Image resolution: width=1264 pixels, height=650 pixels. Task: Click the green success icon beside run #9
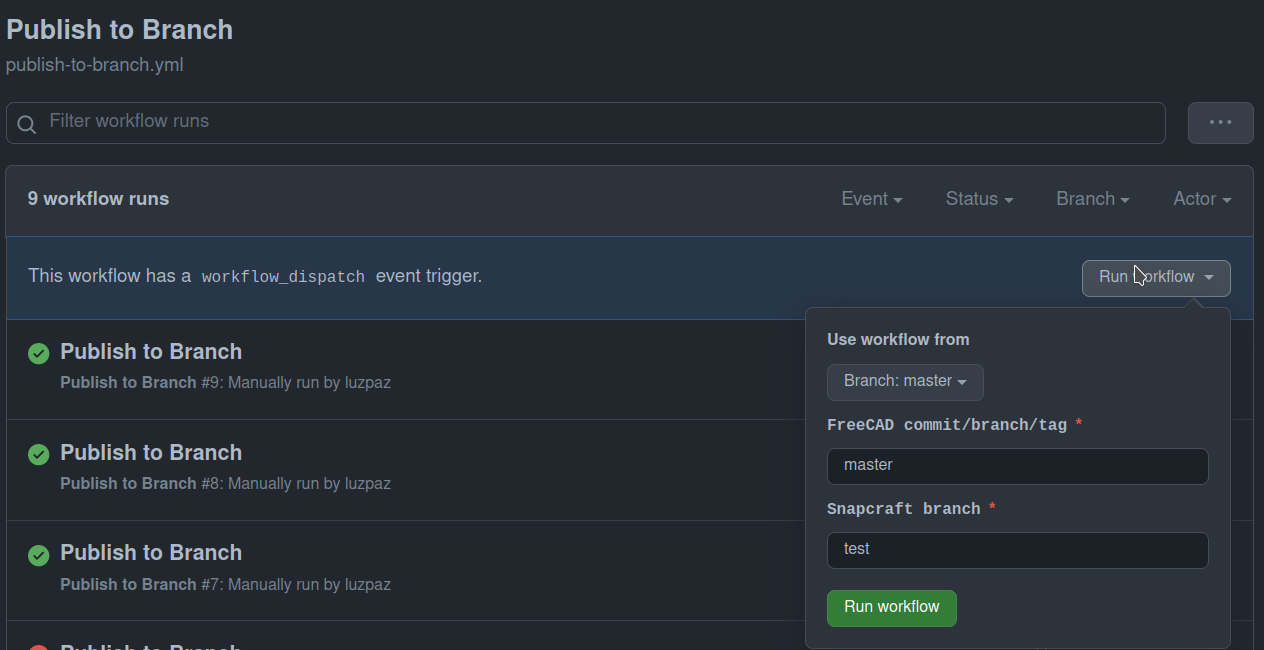[38, 353]
